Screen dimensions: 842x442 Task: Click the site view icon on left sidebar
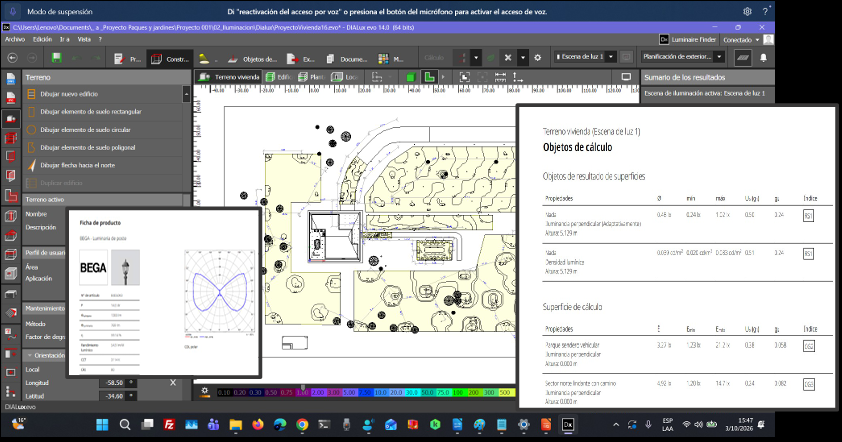[11, 119]
